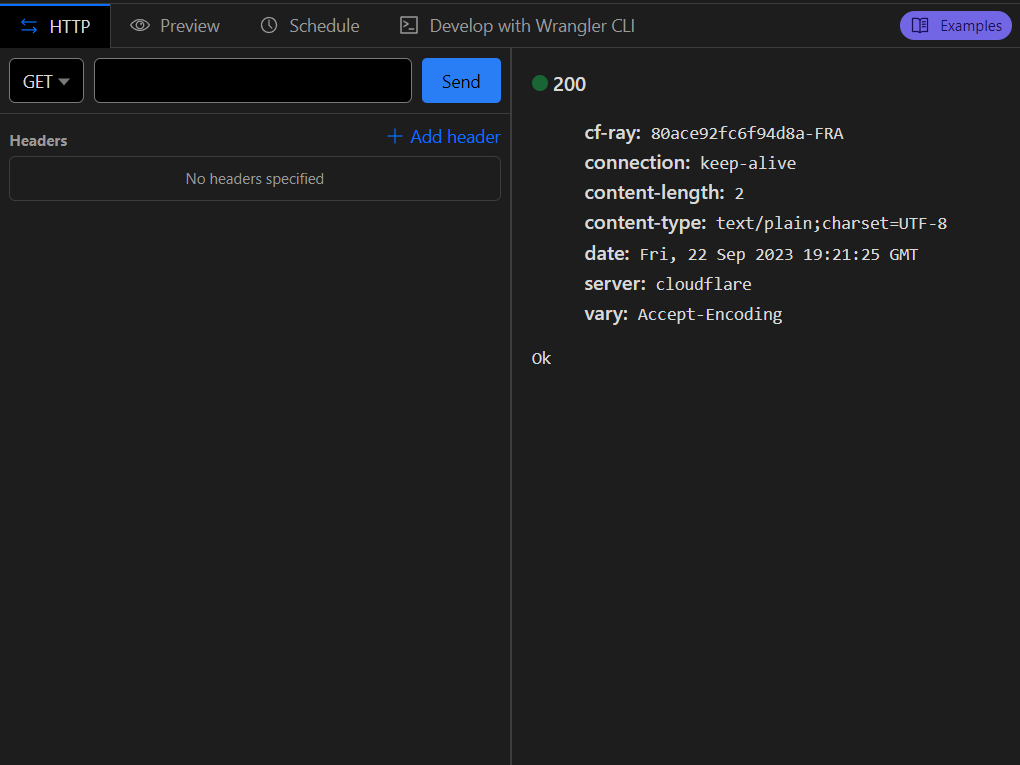Screen dimensions: 1020x765
Task: Click the cf-ray header value
Action: (x=747, y=133)
